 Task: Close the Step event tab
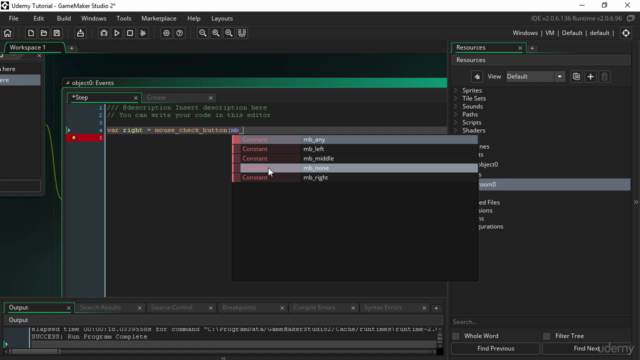click(136, 98)
